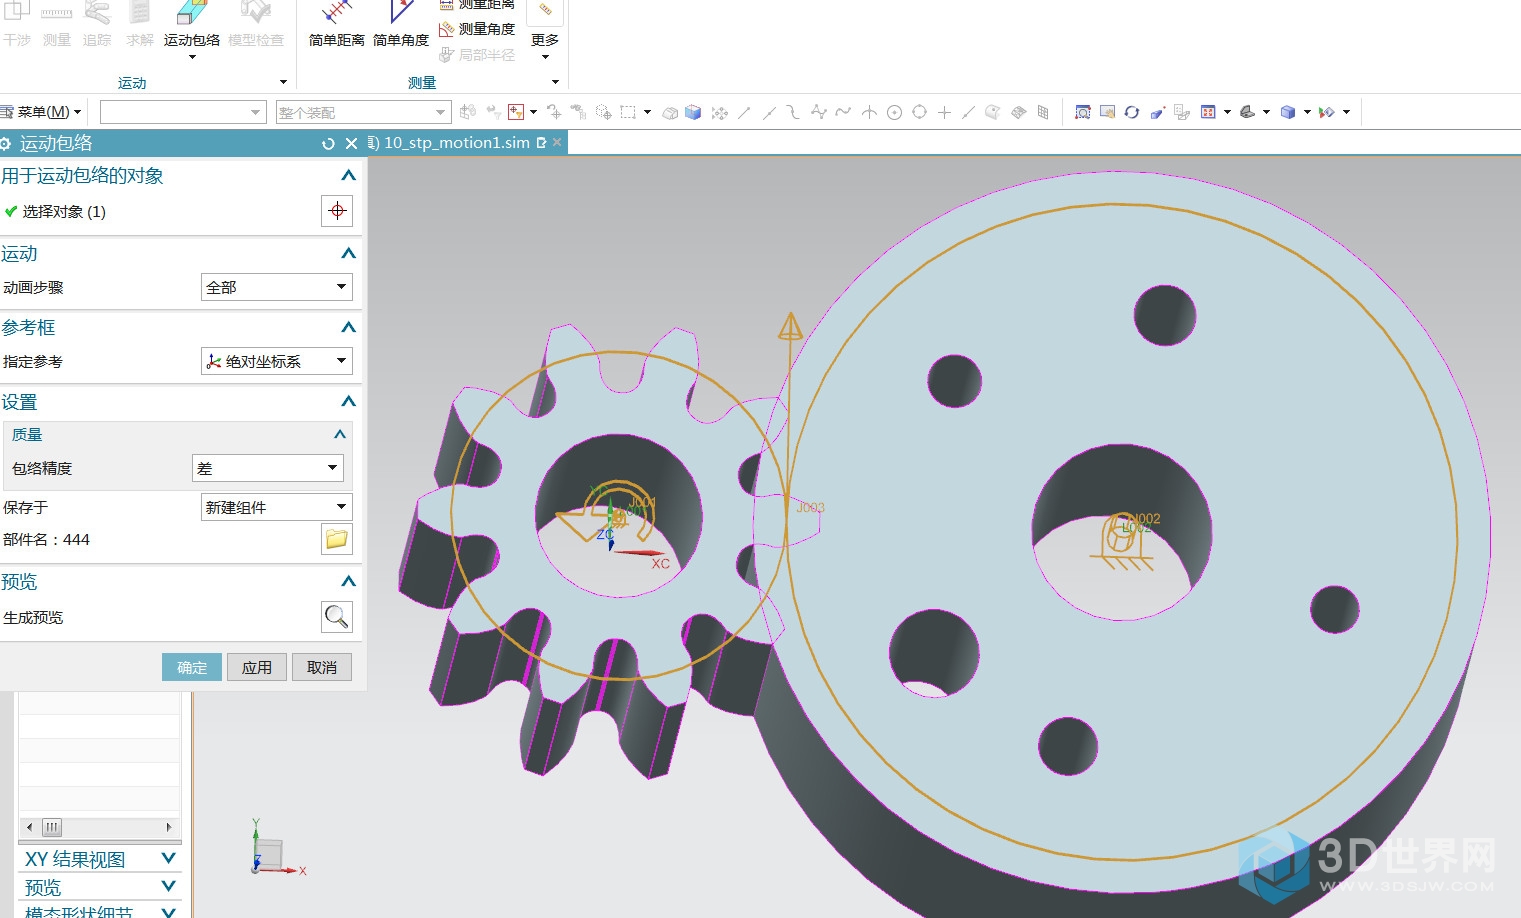The height and width of the screenshot is (918, 1521).
Task: Click the rectangle selection icon
Action: (628, 112)
